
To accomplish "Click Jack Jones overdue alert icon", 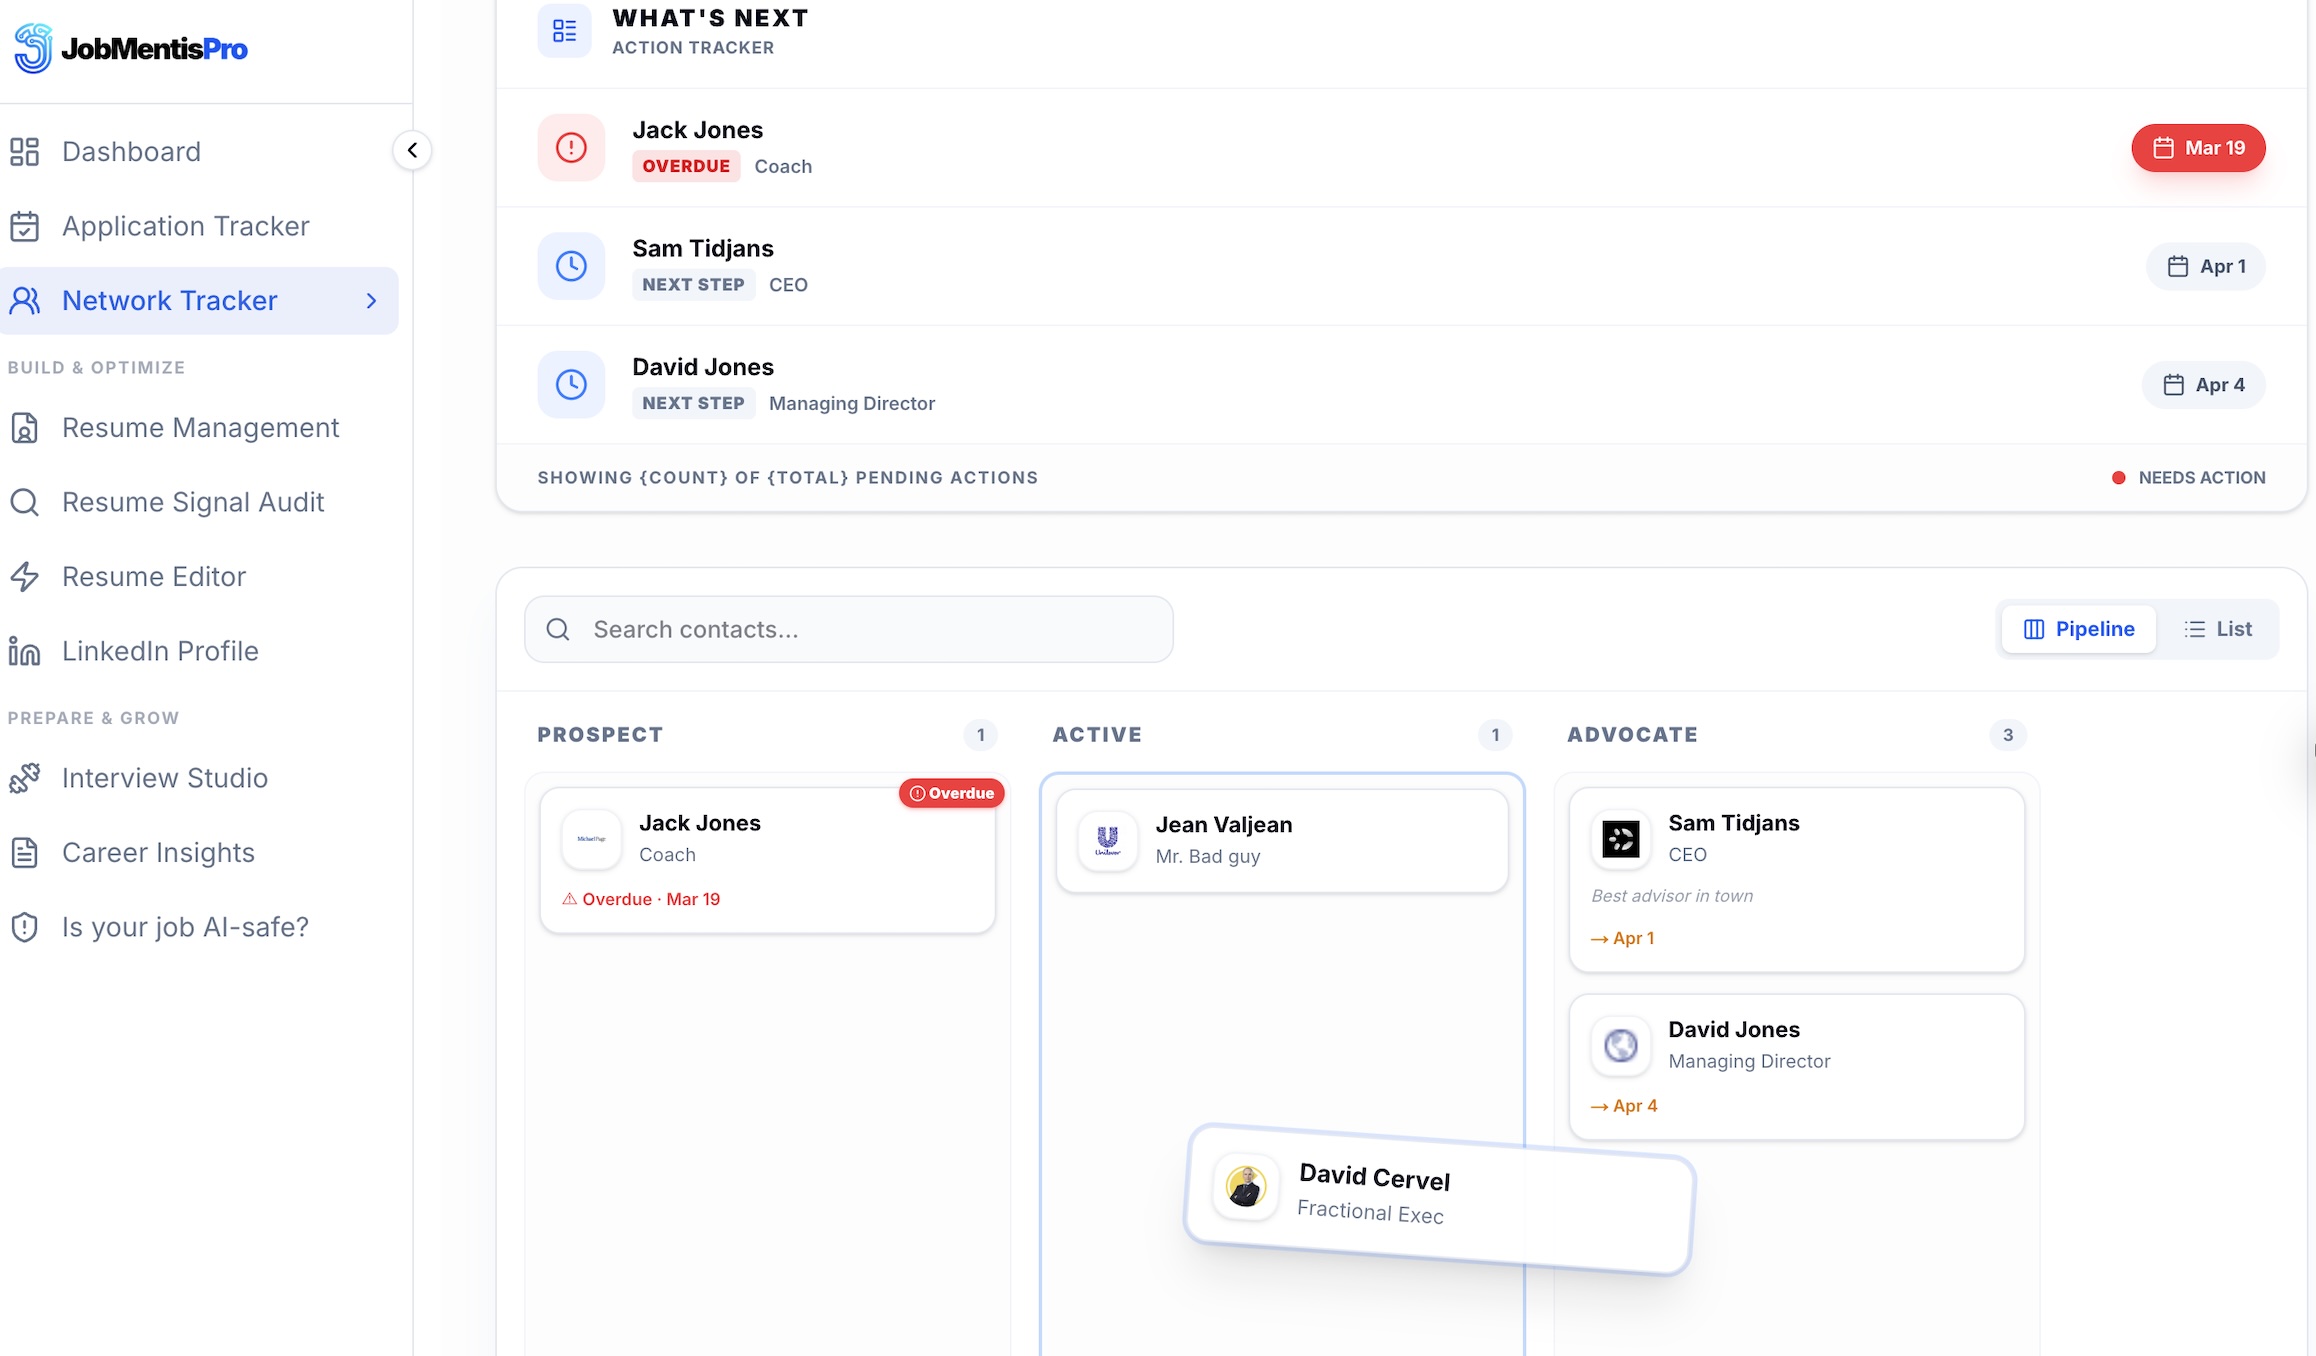I will (570, 147).
